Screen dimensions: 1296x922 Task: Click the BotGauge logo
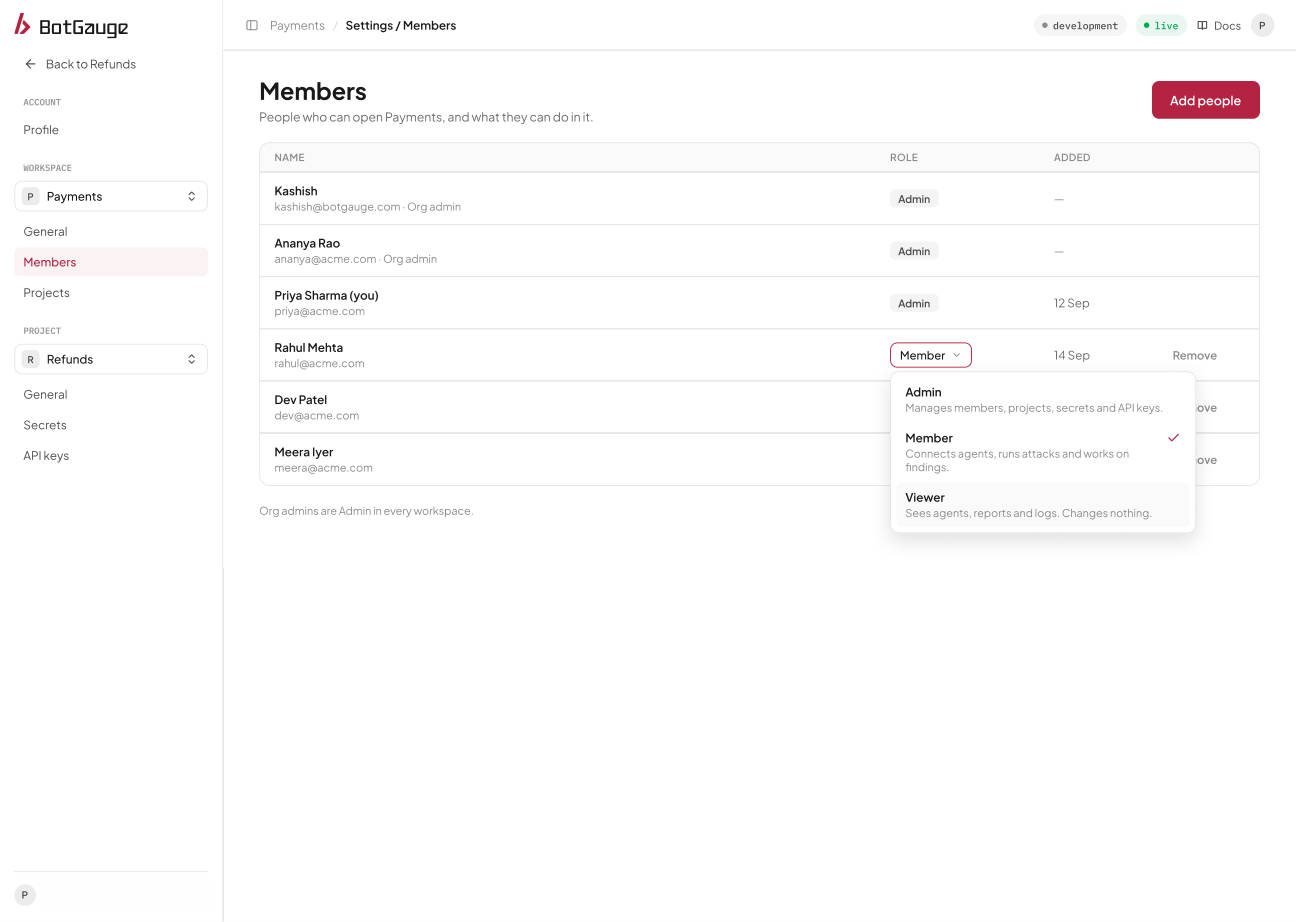pyautogui.click(x=71, y=26)
